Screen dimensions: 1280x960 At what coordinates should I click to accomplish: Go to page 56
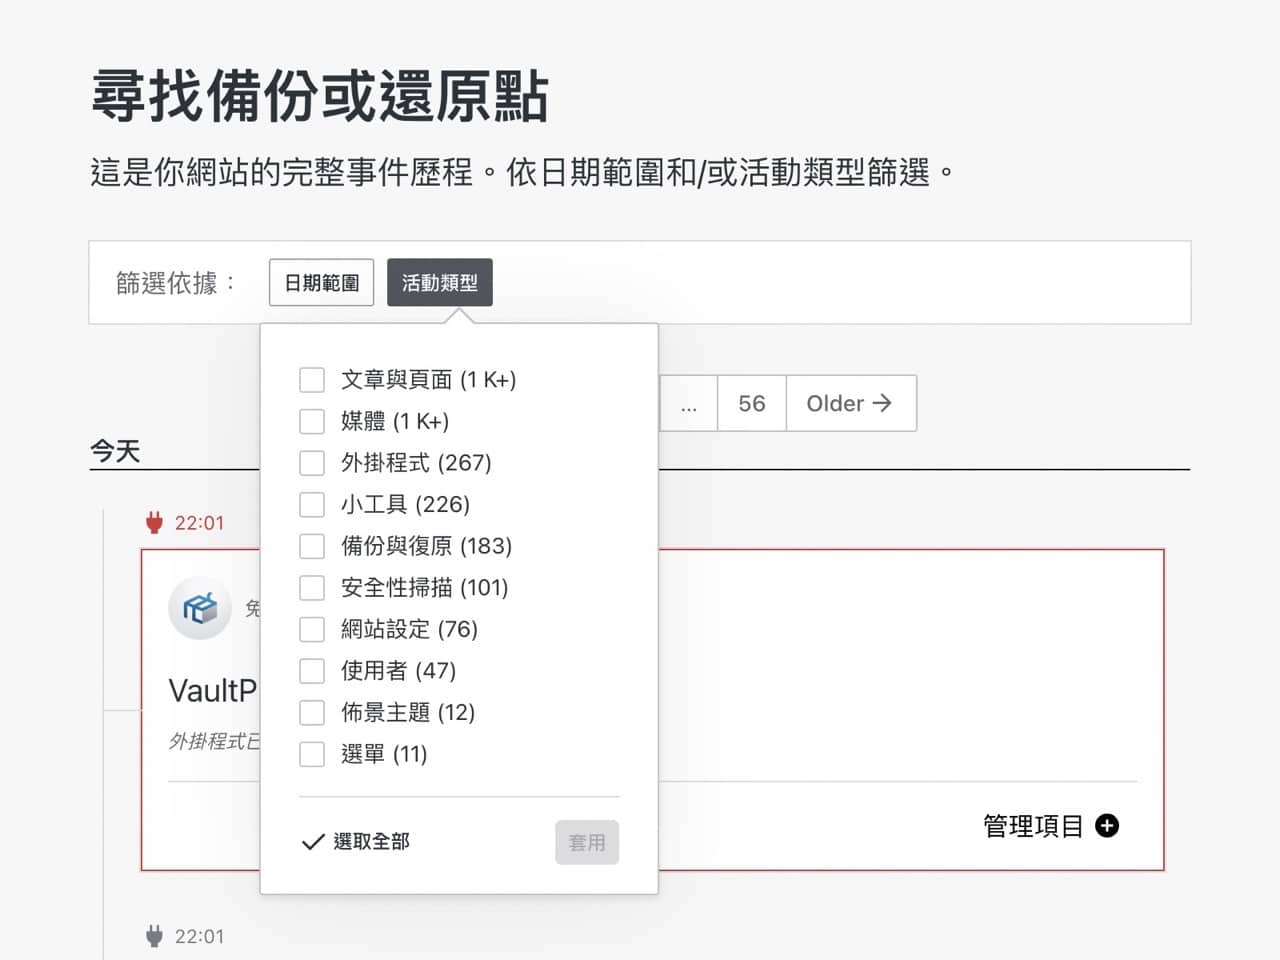pyautogui.click(x=752, y=403)
